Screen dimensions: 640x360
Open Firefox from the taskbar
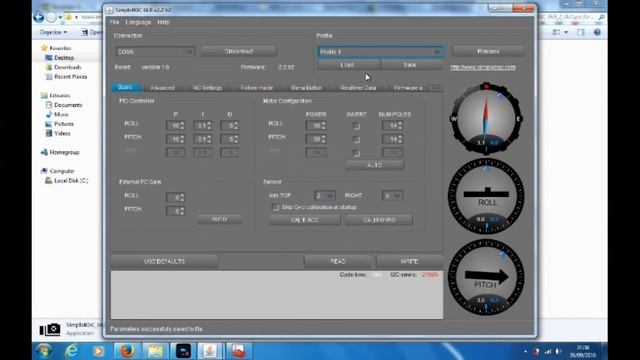point(127,351)
